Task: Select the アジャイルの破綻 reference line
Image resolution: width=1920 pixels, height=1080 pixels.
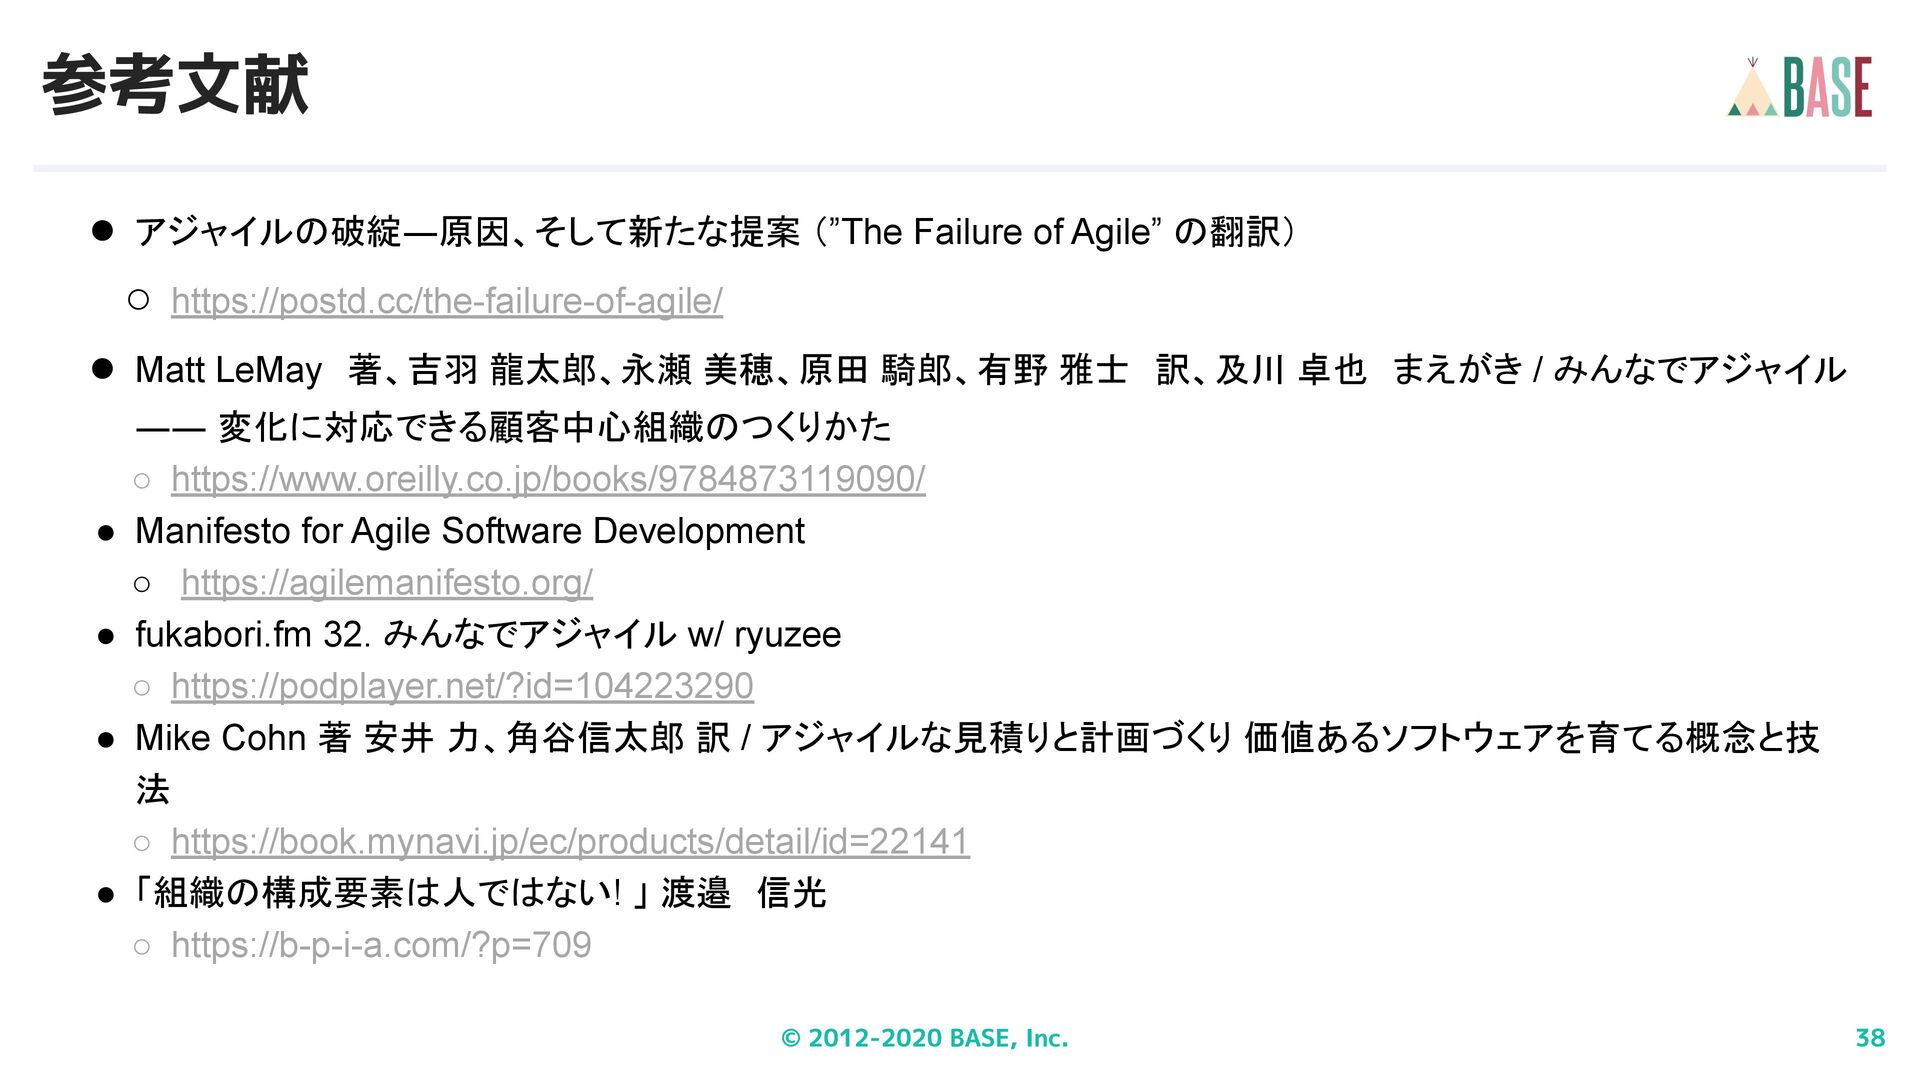Action: coord(715,232)
